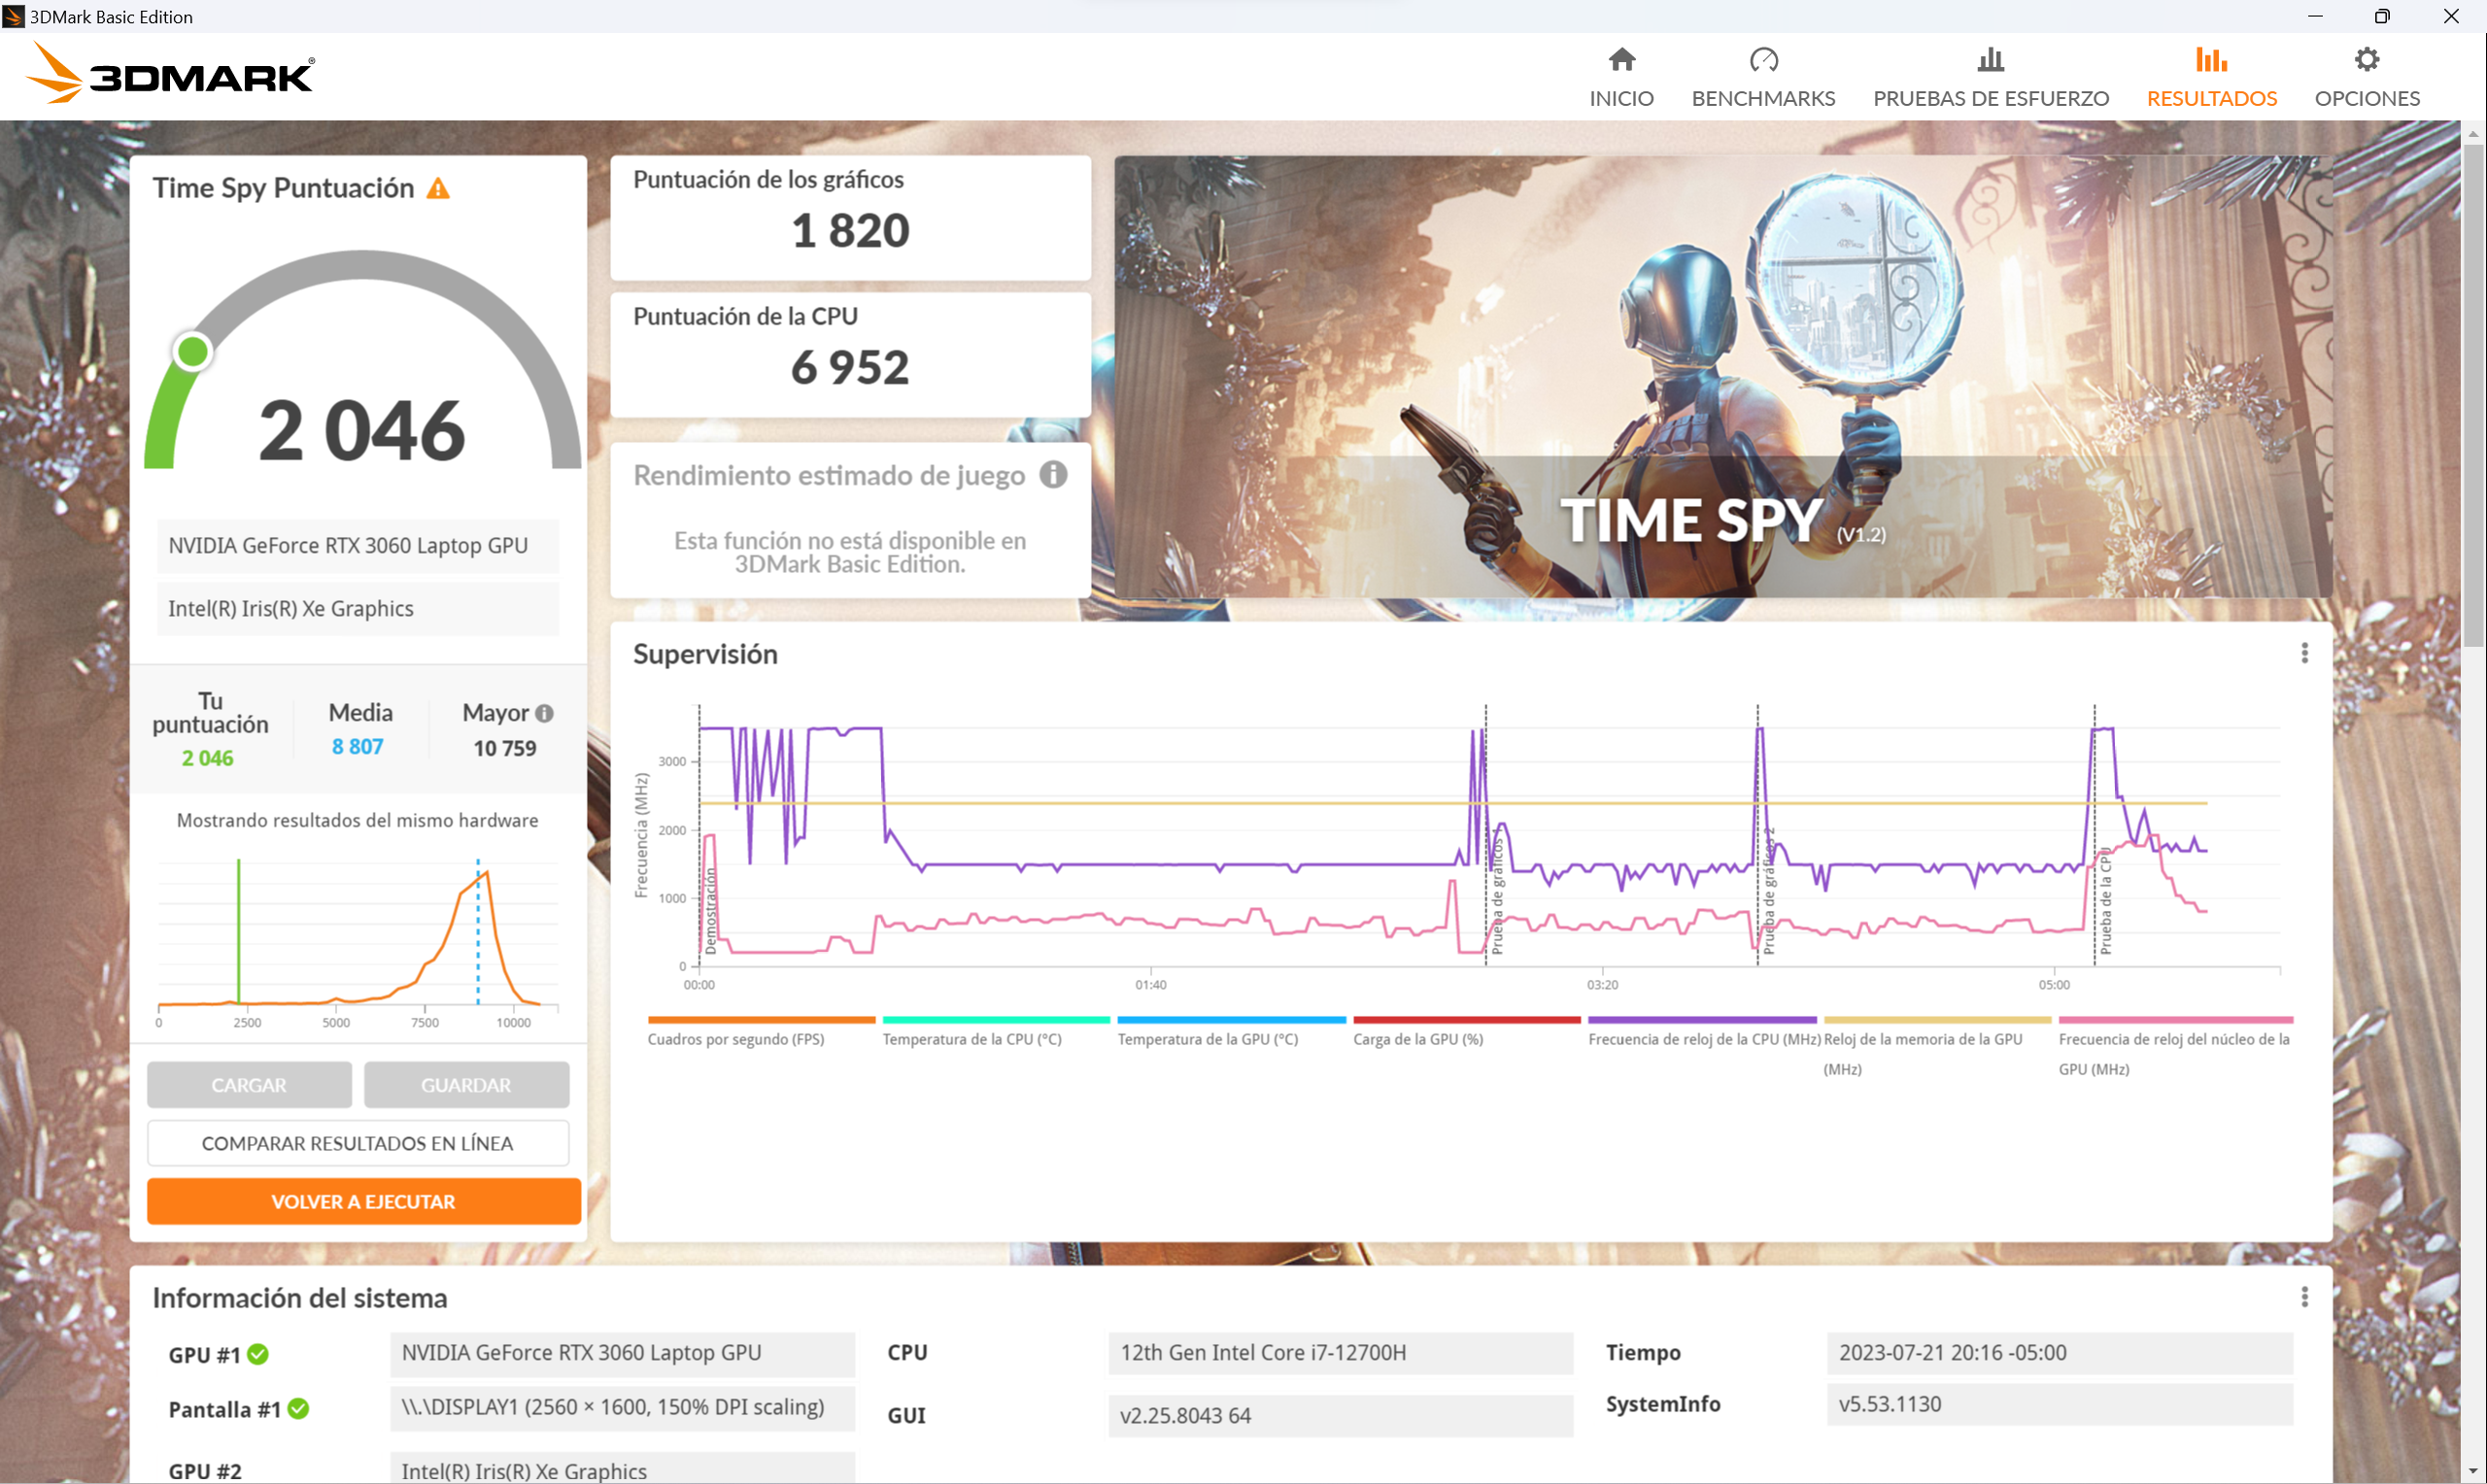This screenshot has width=2487, height=1484.
Task: Toggle Carga de la GPU legend
Action: click(1417, 1039)
